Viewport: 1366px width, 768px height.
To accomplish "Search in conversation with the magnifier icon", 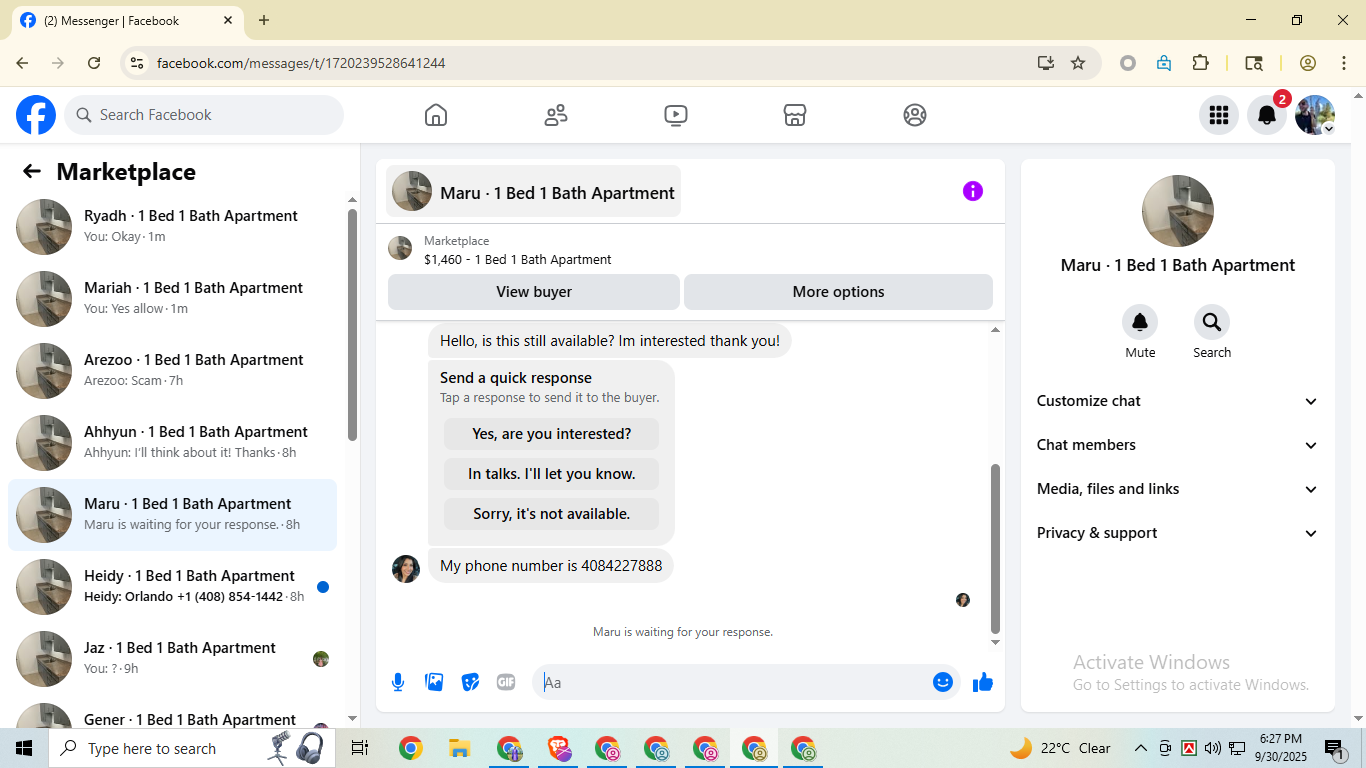I will (x=1212, y=322).
